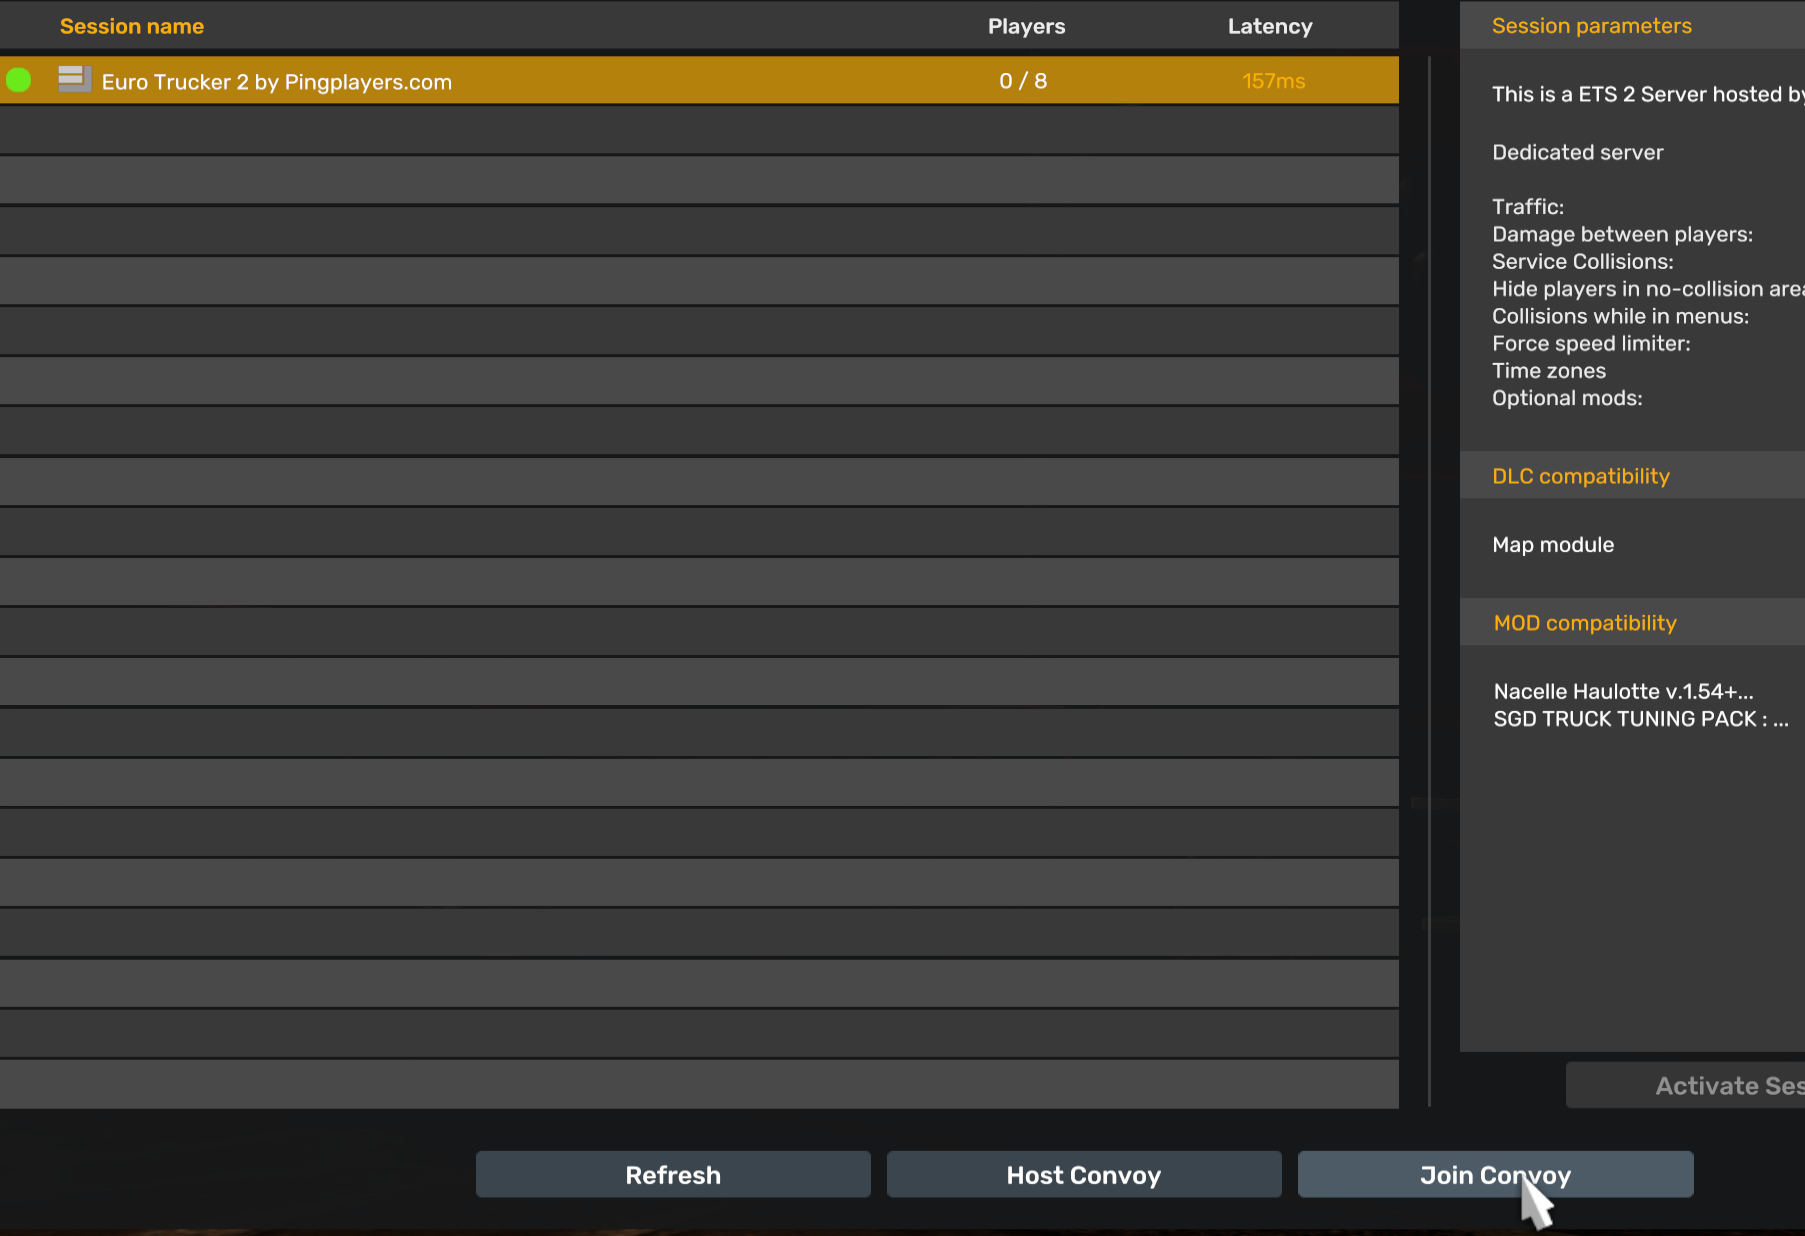Click the Service Collisions label

click(1582, 262)
